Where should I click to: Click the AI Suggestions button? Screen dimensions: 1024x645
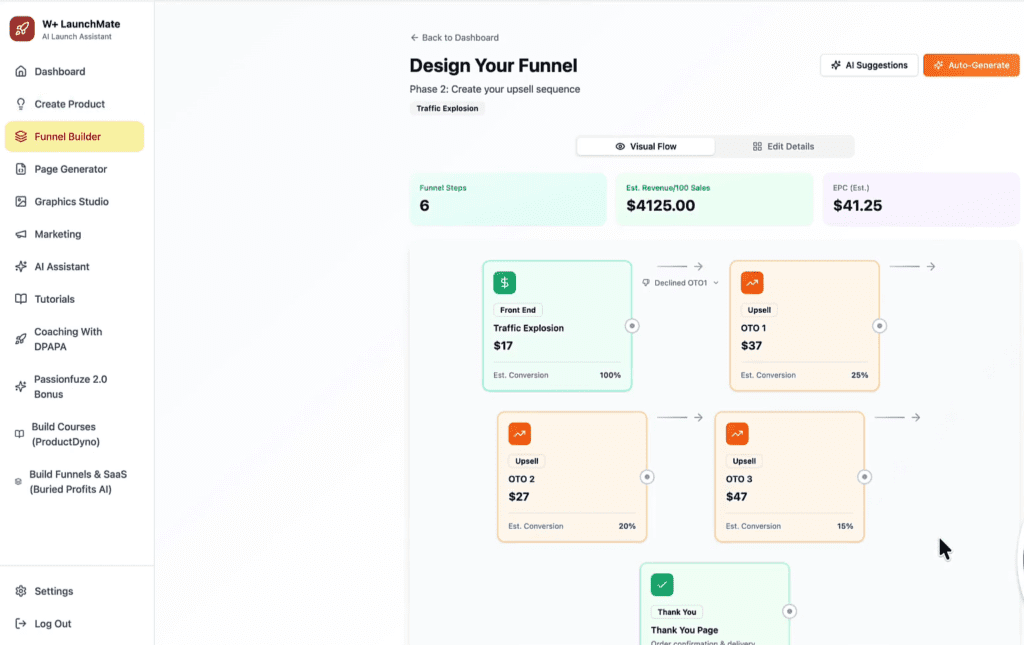click(868, 65)
